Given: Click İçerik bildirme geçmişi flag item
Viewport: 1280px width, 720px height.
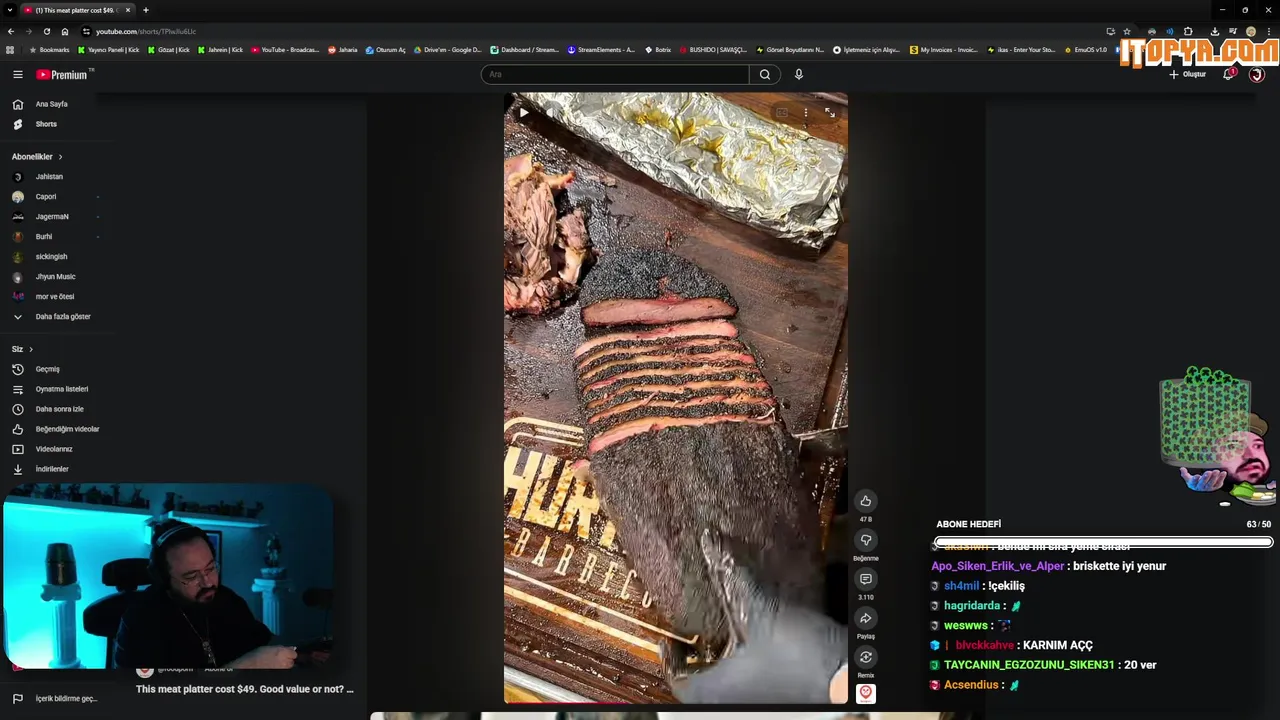Looking at the screenshot, I should 66,699.
